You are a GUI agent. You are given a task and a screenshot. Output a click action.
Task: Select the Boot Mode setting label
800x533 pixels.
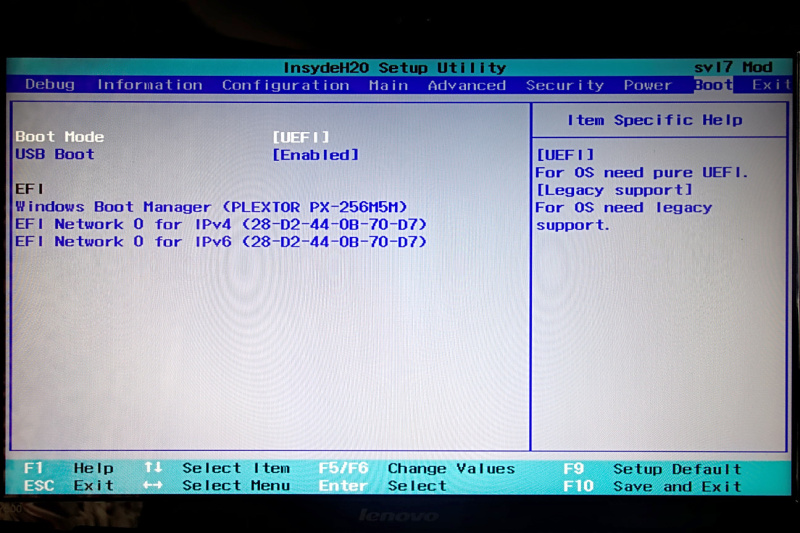(x=60, y=137)
